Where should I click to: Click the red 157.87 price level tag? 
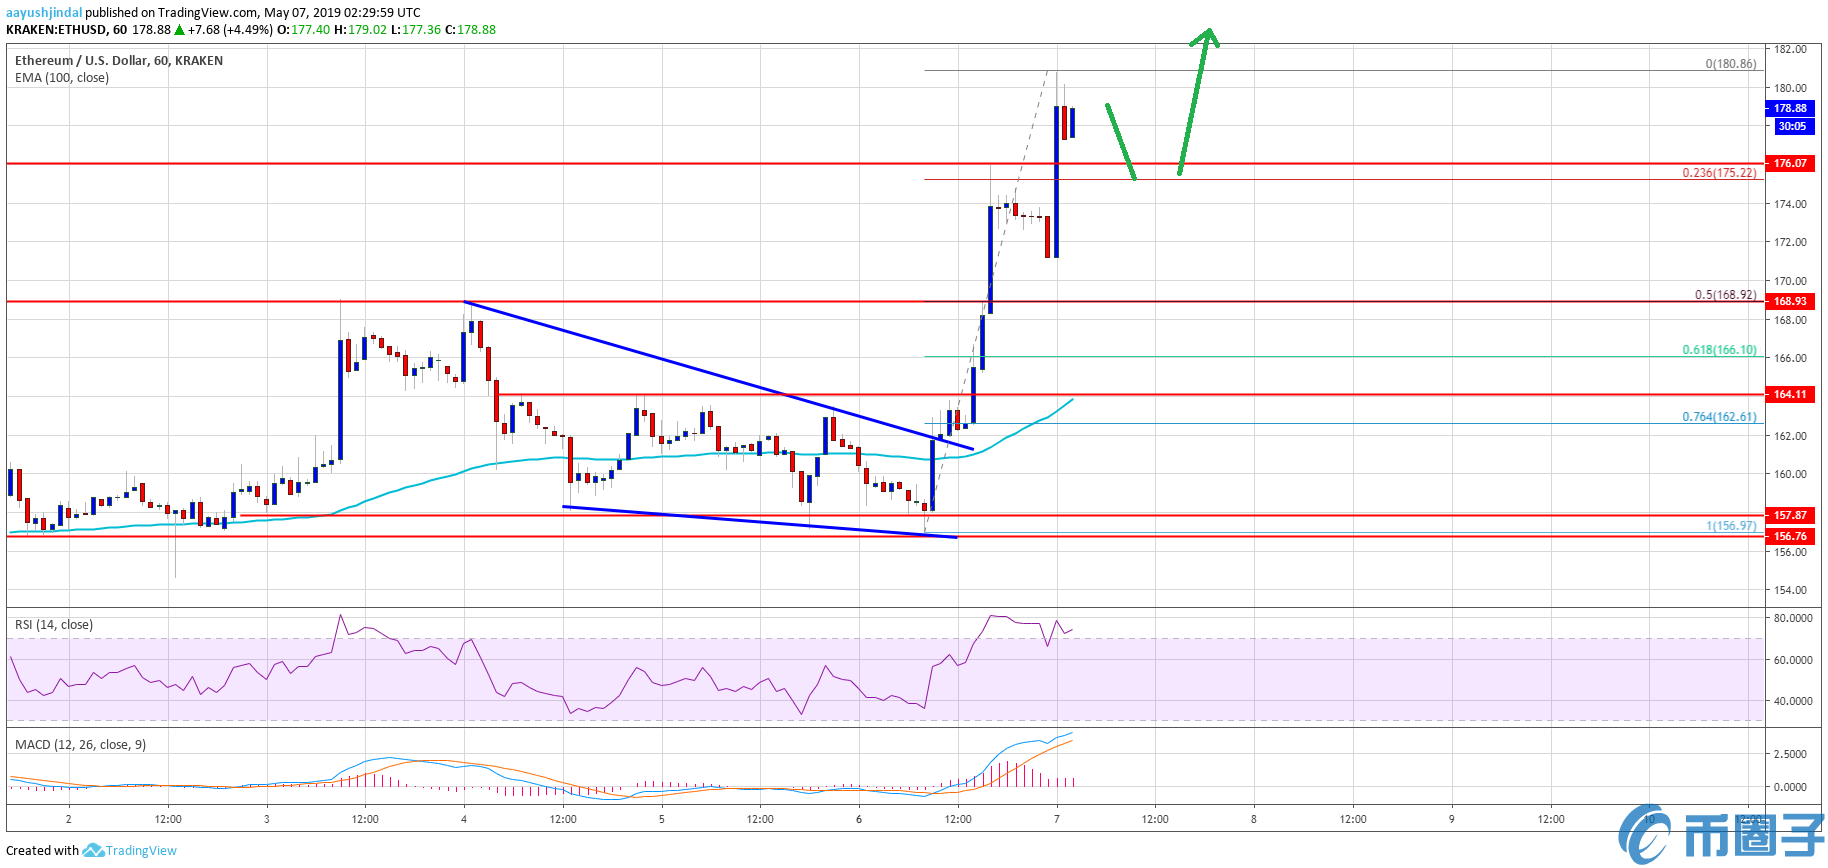point(1790,515)
